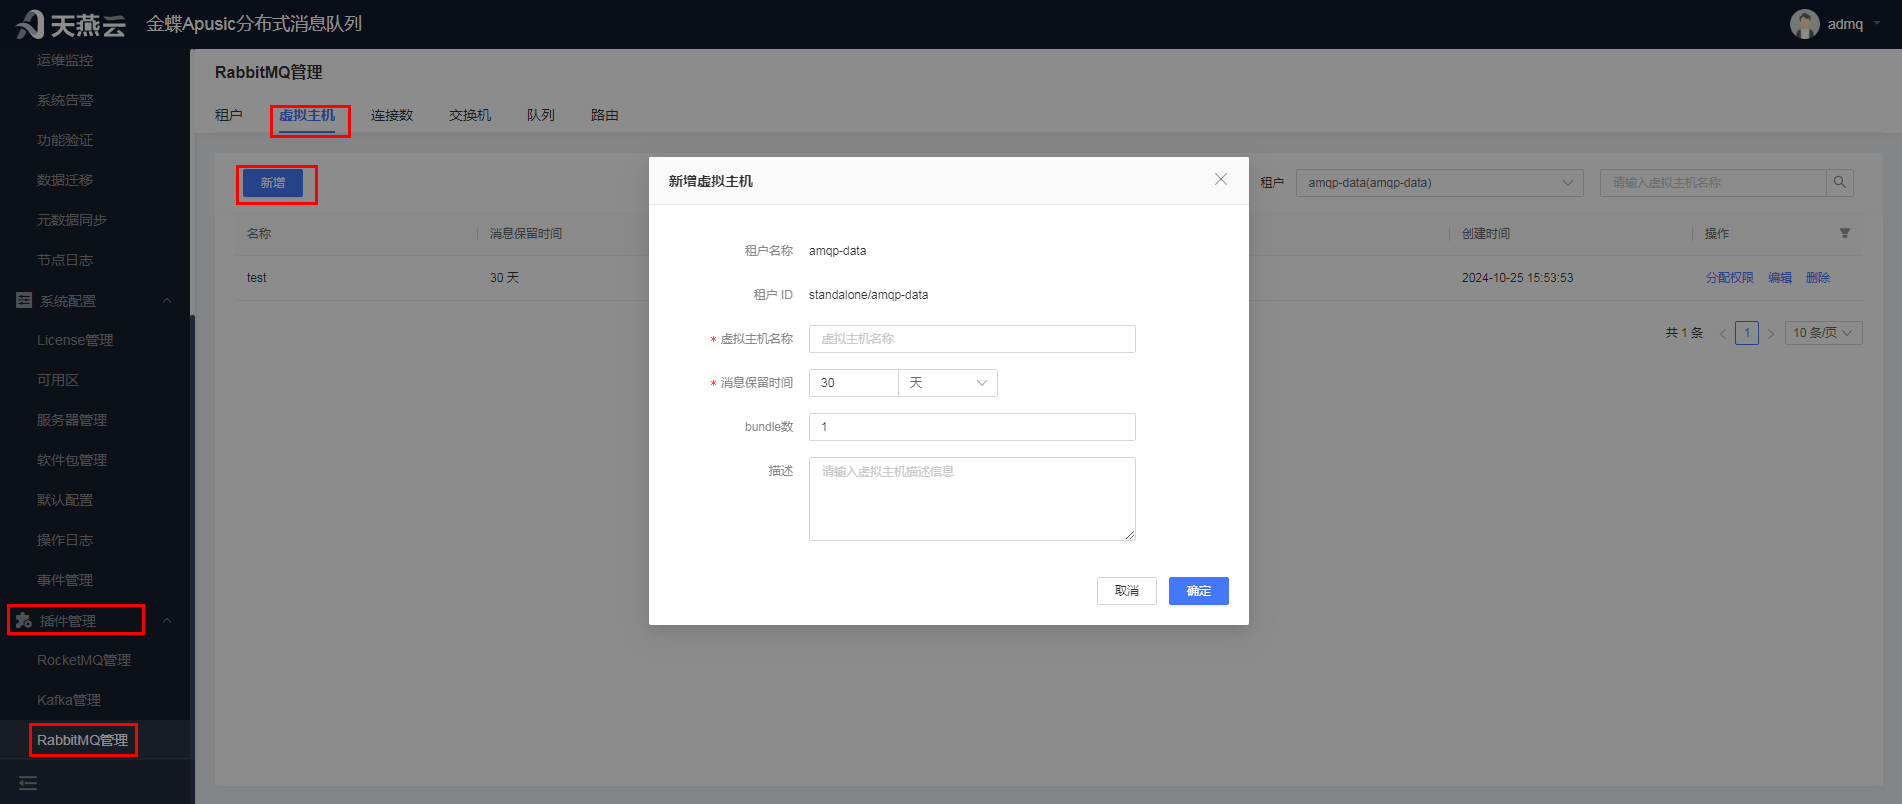Viewport: 1902px width, 804px height.
Task: Click the 2024-10-25 15:53:53 creation time
Action: click(1517, 278)
